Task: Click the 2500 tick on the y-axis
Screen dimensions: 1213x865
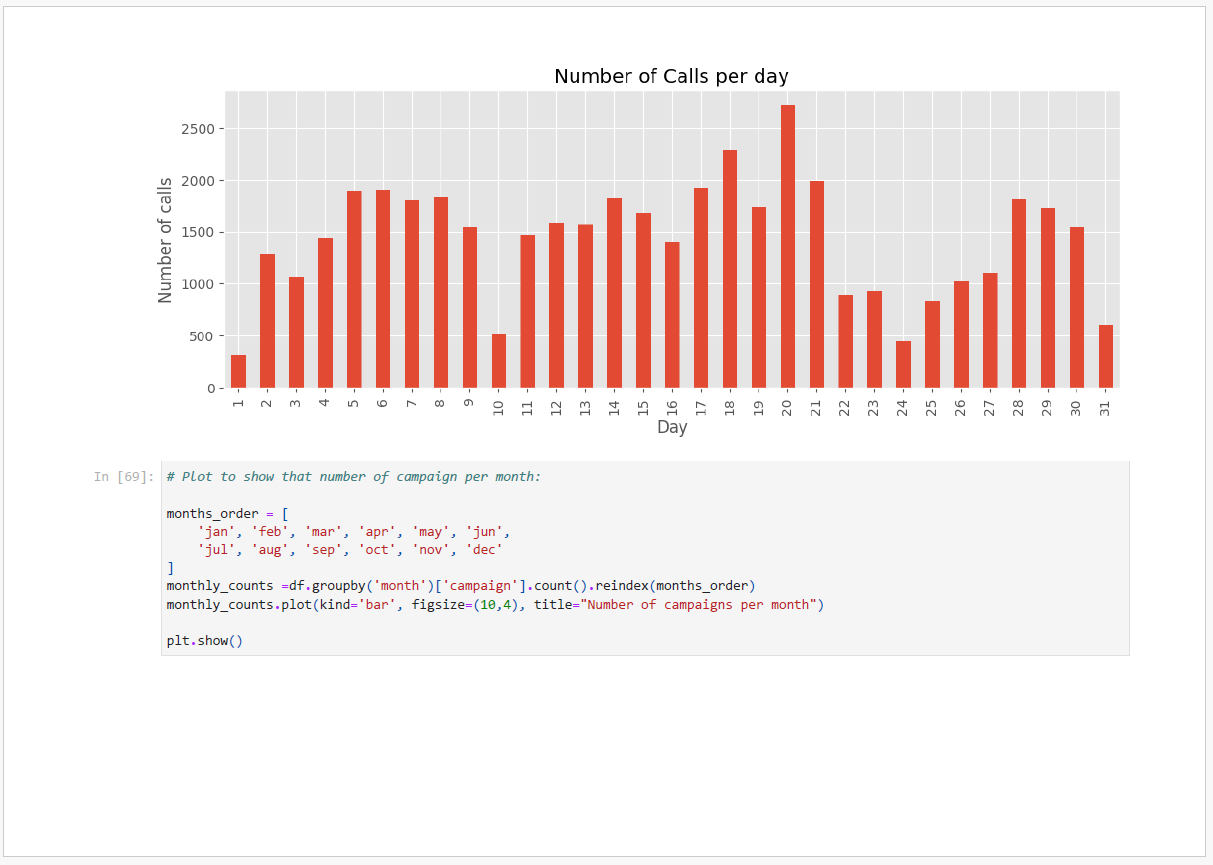Action: point(197,129)
